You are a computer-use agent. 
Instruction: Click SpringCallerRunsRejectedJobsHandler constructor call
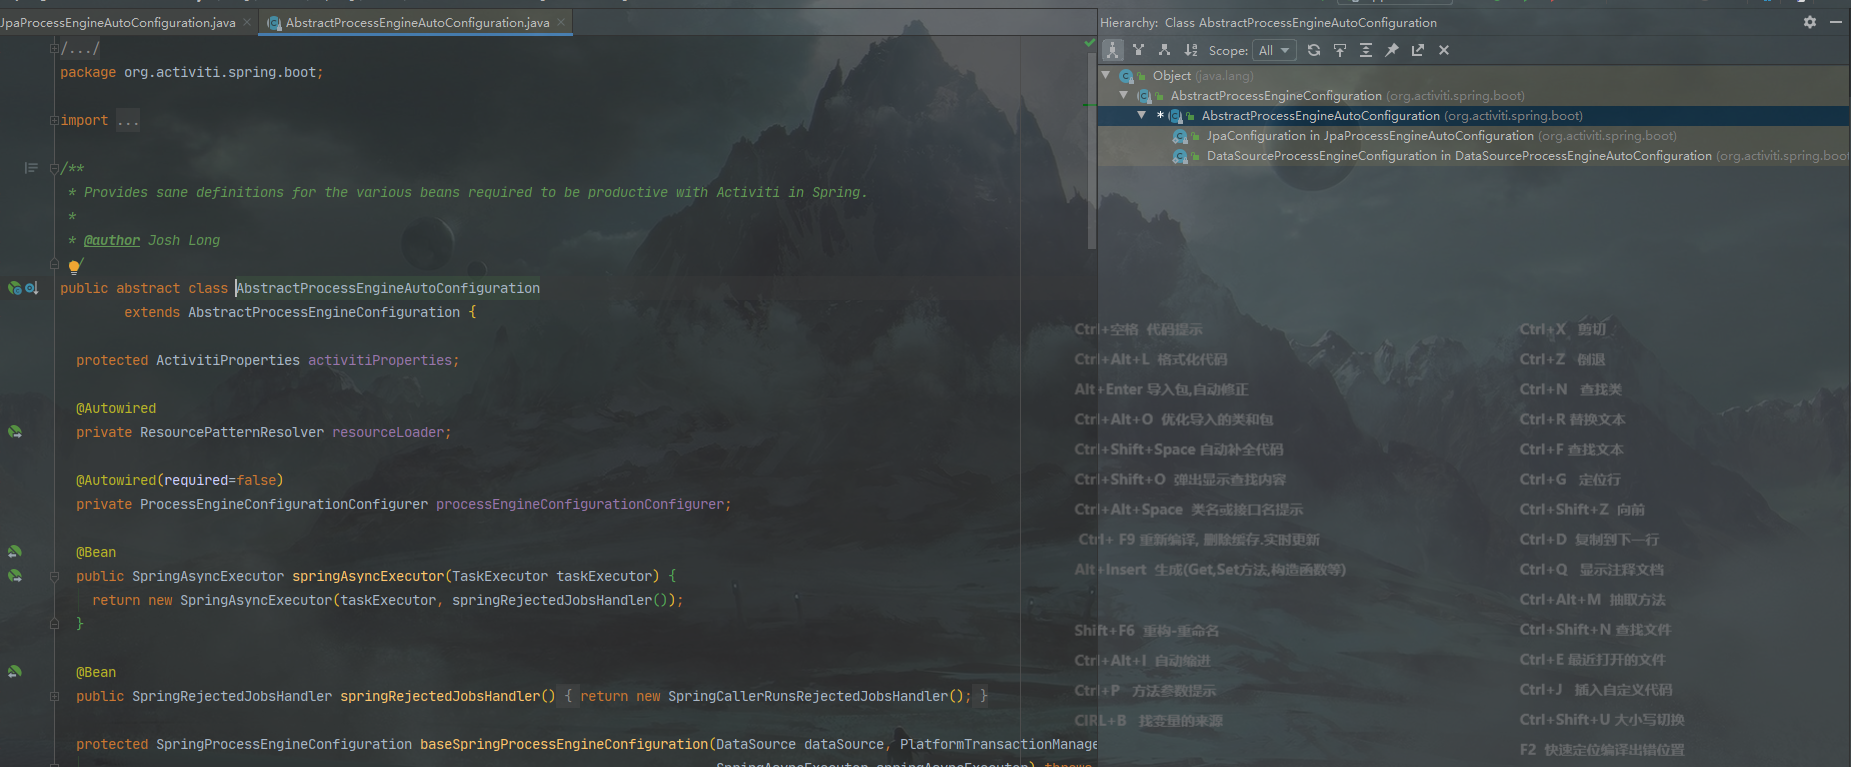[808, 696]
